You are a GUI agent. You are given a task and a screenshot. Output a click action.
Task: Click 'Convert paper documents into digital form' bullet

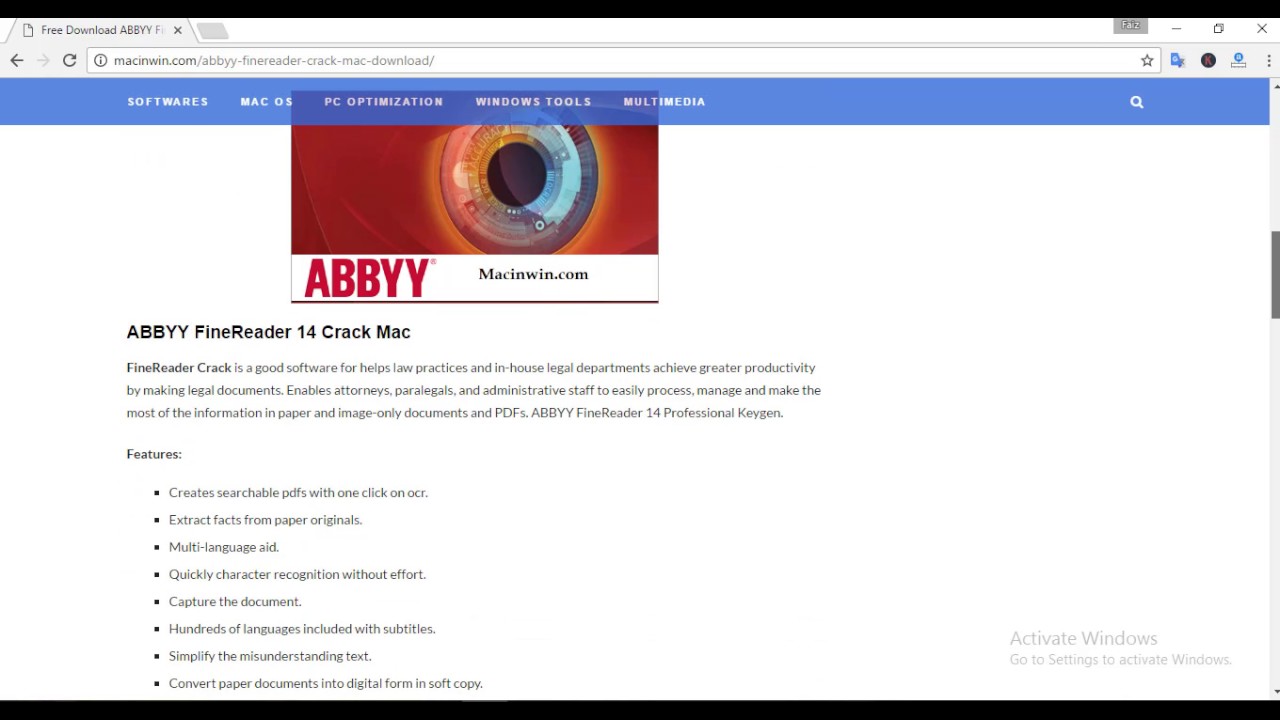(326, 683)
